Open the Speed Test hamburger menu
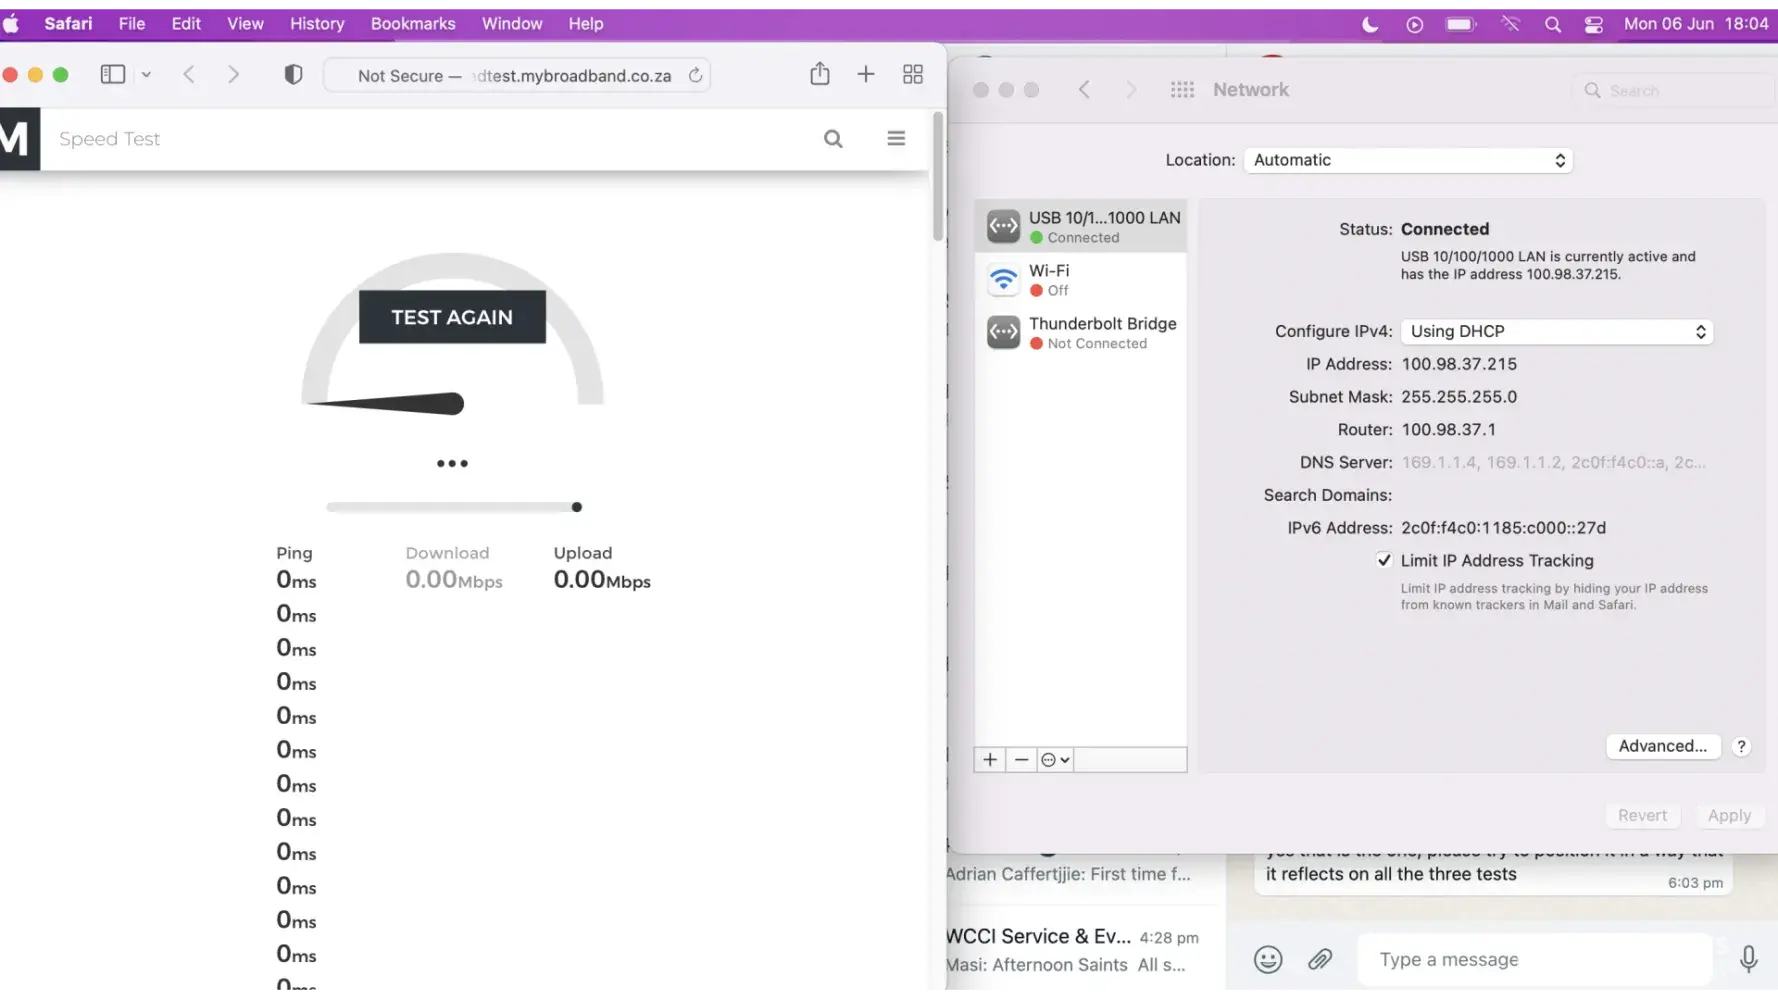1778x1000 pixels. pos(896,139)
